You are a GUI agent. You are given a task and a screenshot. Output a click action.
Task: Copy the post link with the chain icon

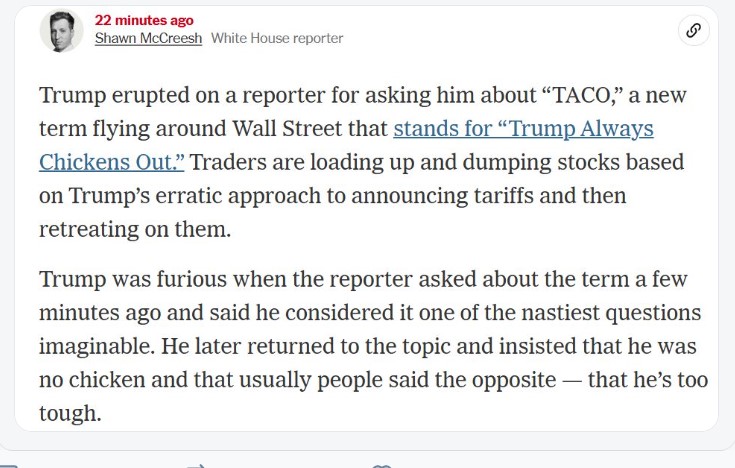coord(693,30)
